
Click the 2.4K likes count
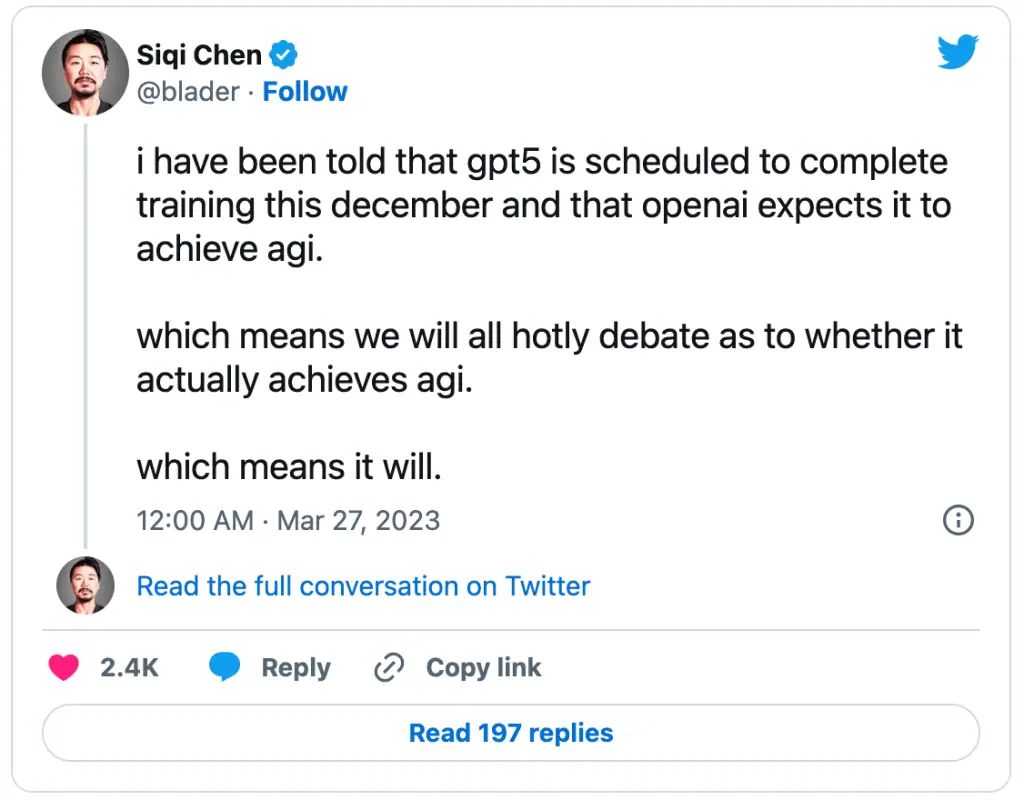tap(129, 668)
